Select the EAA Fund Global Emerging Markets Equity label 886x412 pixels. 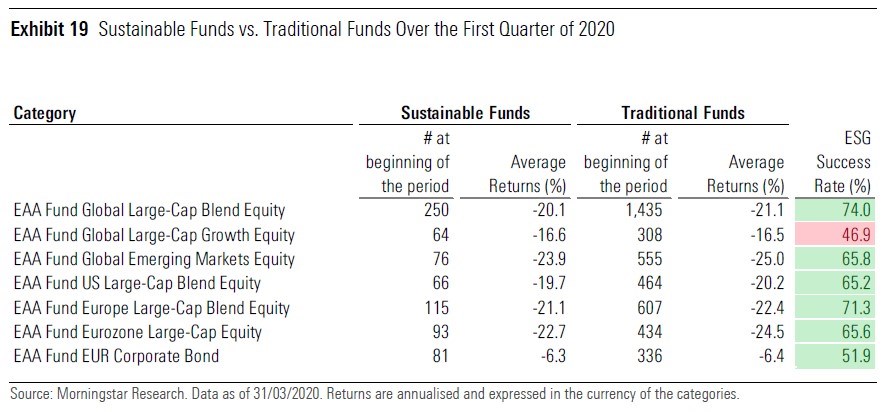(154, 259)
